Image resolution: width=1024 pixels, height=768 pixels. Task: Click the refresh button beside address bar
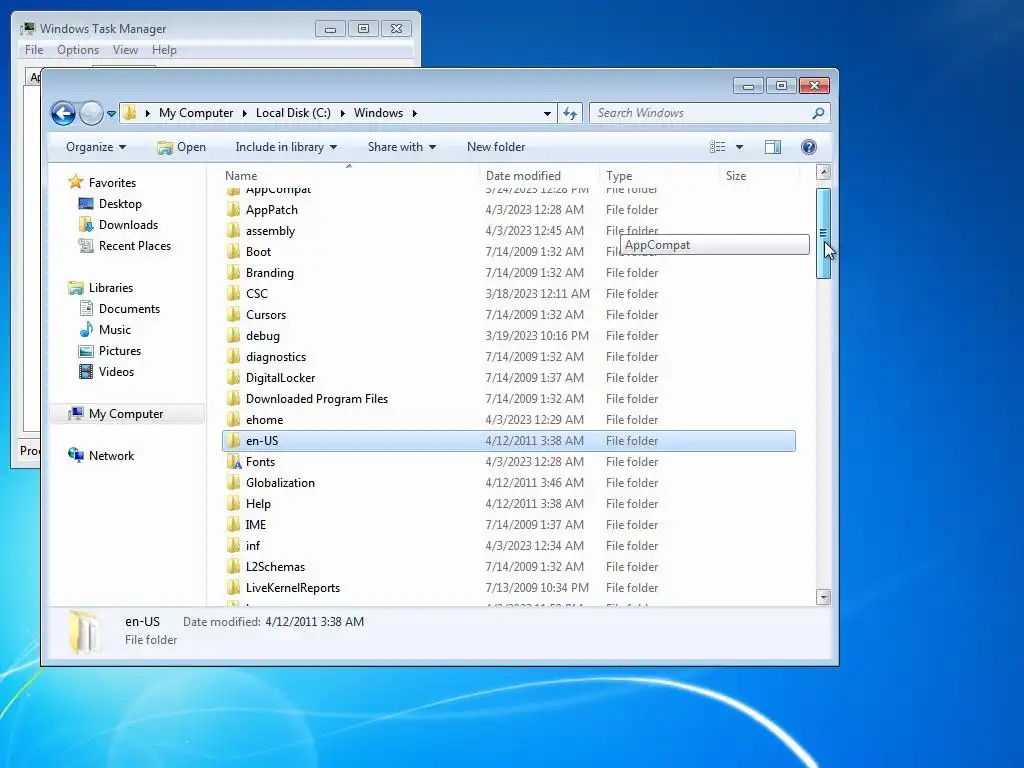(x=570, y=114)
